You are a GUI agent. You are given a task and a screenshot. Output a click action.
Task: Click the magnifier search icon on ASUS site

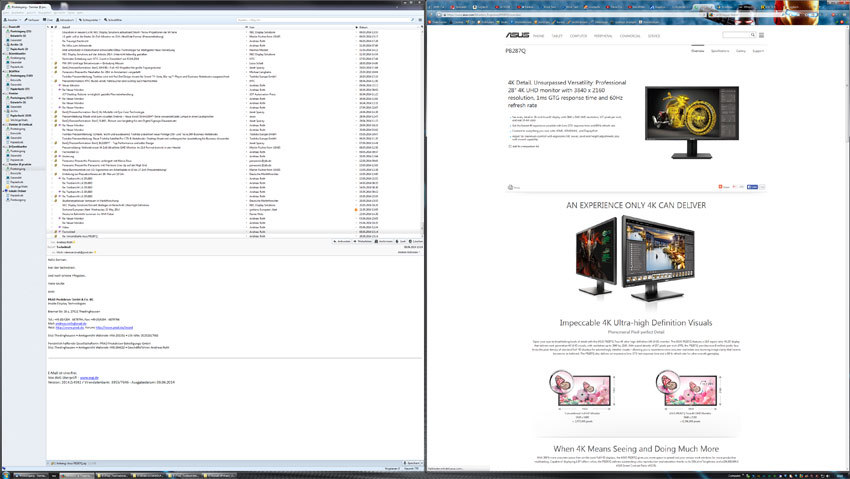point(753,35)
